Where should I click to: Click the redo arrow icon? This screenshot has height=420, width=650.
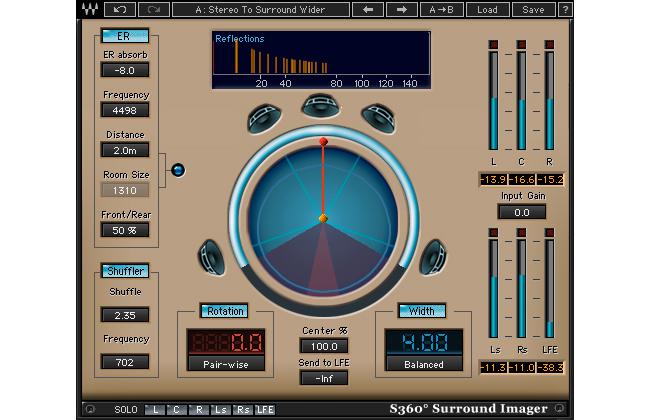[153, 10]
